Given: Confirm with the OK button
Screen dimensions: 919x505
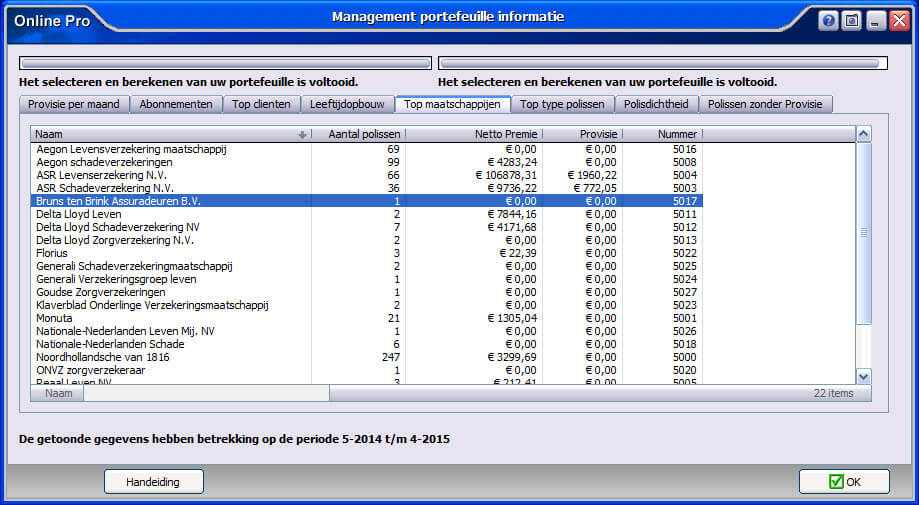Looking at the screenshot, I should coord(845,482).
